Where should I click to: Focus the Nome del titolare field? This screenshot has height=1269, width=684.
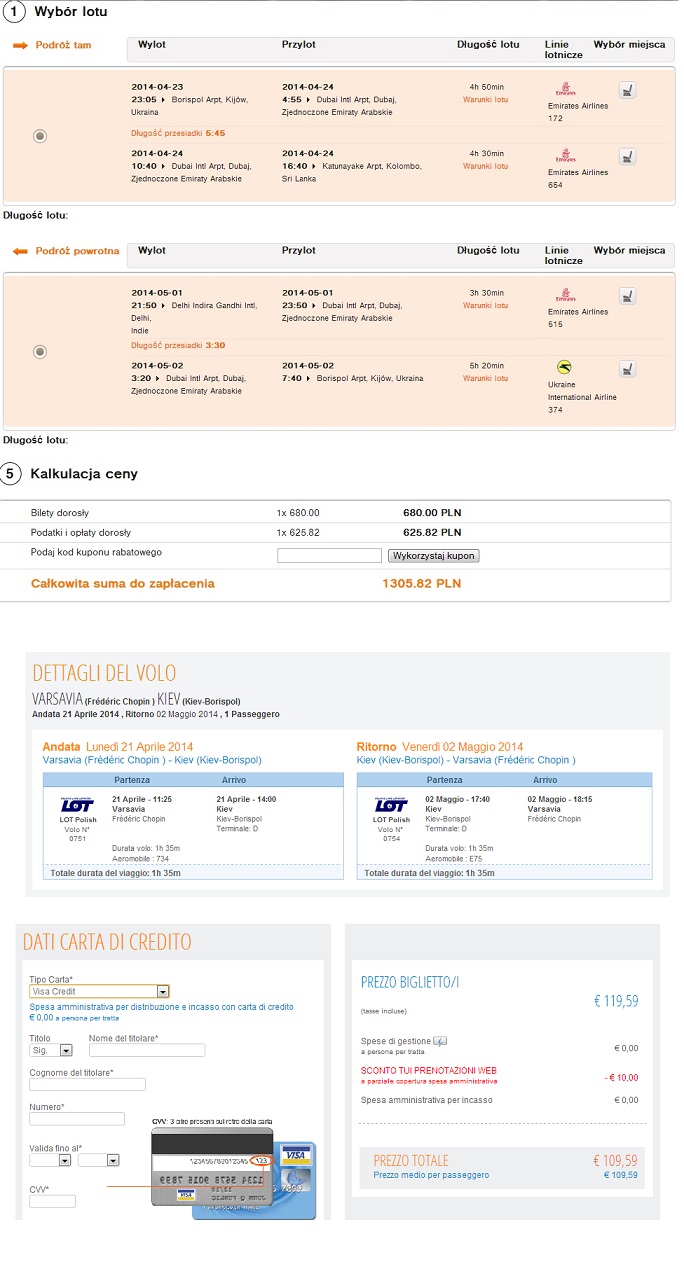[147, 1050]
